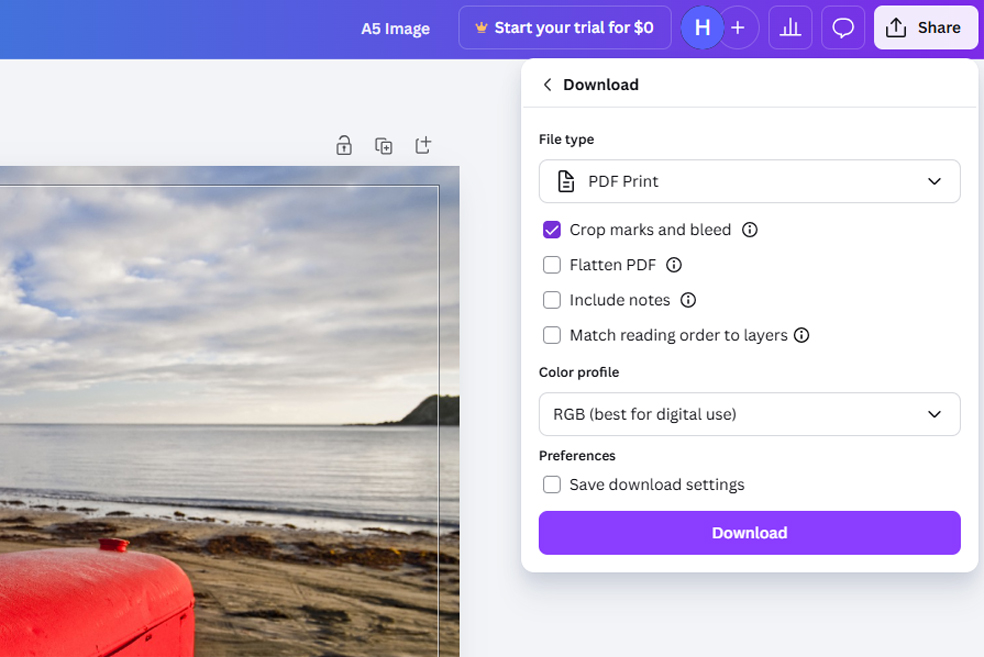Open the File type dropdown showing PDF Print

pos(749,181)
